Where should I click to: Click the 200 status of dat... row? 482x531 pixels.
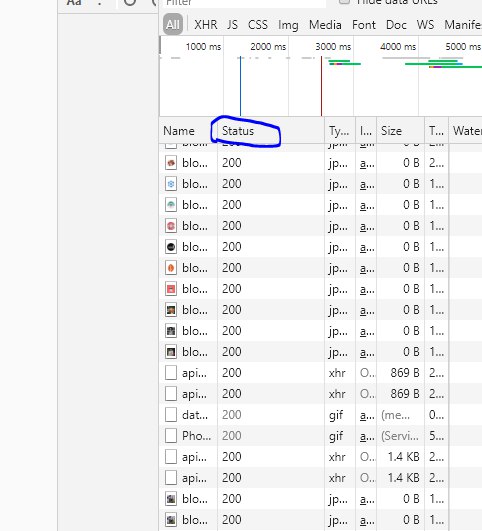[x=232, y=415]
